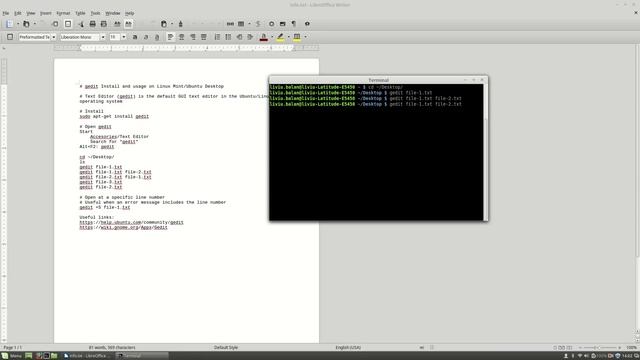Open the Format menu
This screenshot has height=360, width=640.
point(63,13)
